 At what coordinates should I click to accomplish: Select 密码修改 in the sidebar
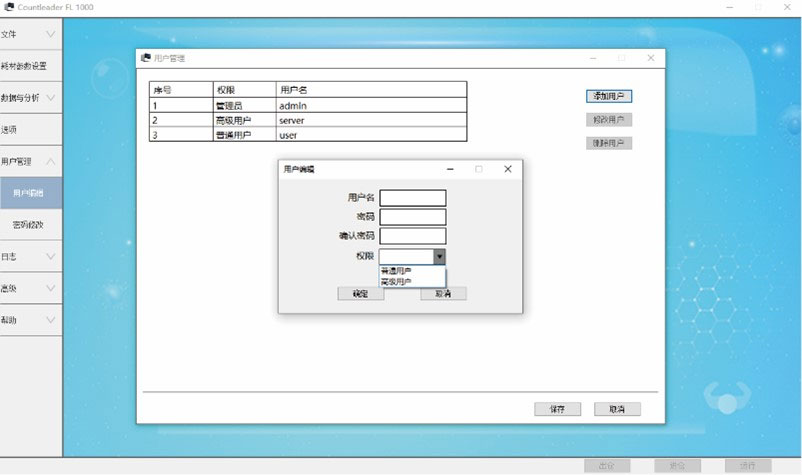(30, 224)
